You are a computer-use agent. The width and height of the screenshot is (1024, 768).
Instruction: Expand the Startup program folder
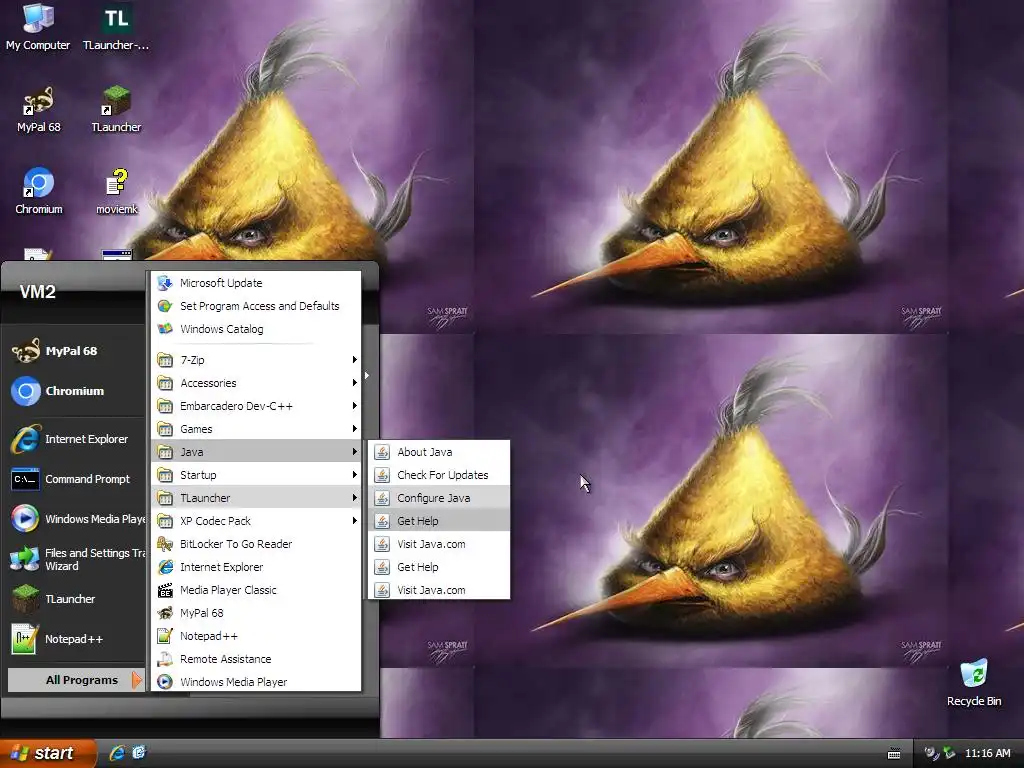click(256, 475)
